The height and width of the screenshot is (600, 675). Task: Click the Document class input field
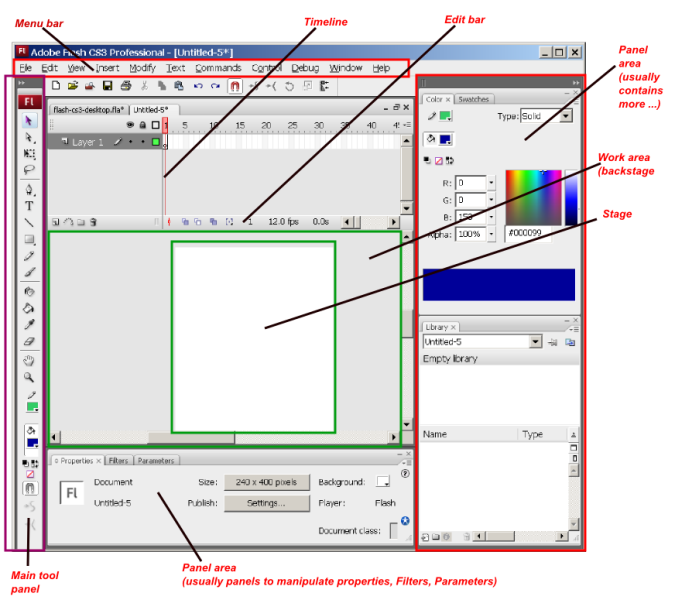pyautogui.click(x=393, y=531)
